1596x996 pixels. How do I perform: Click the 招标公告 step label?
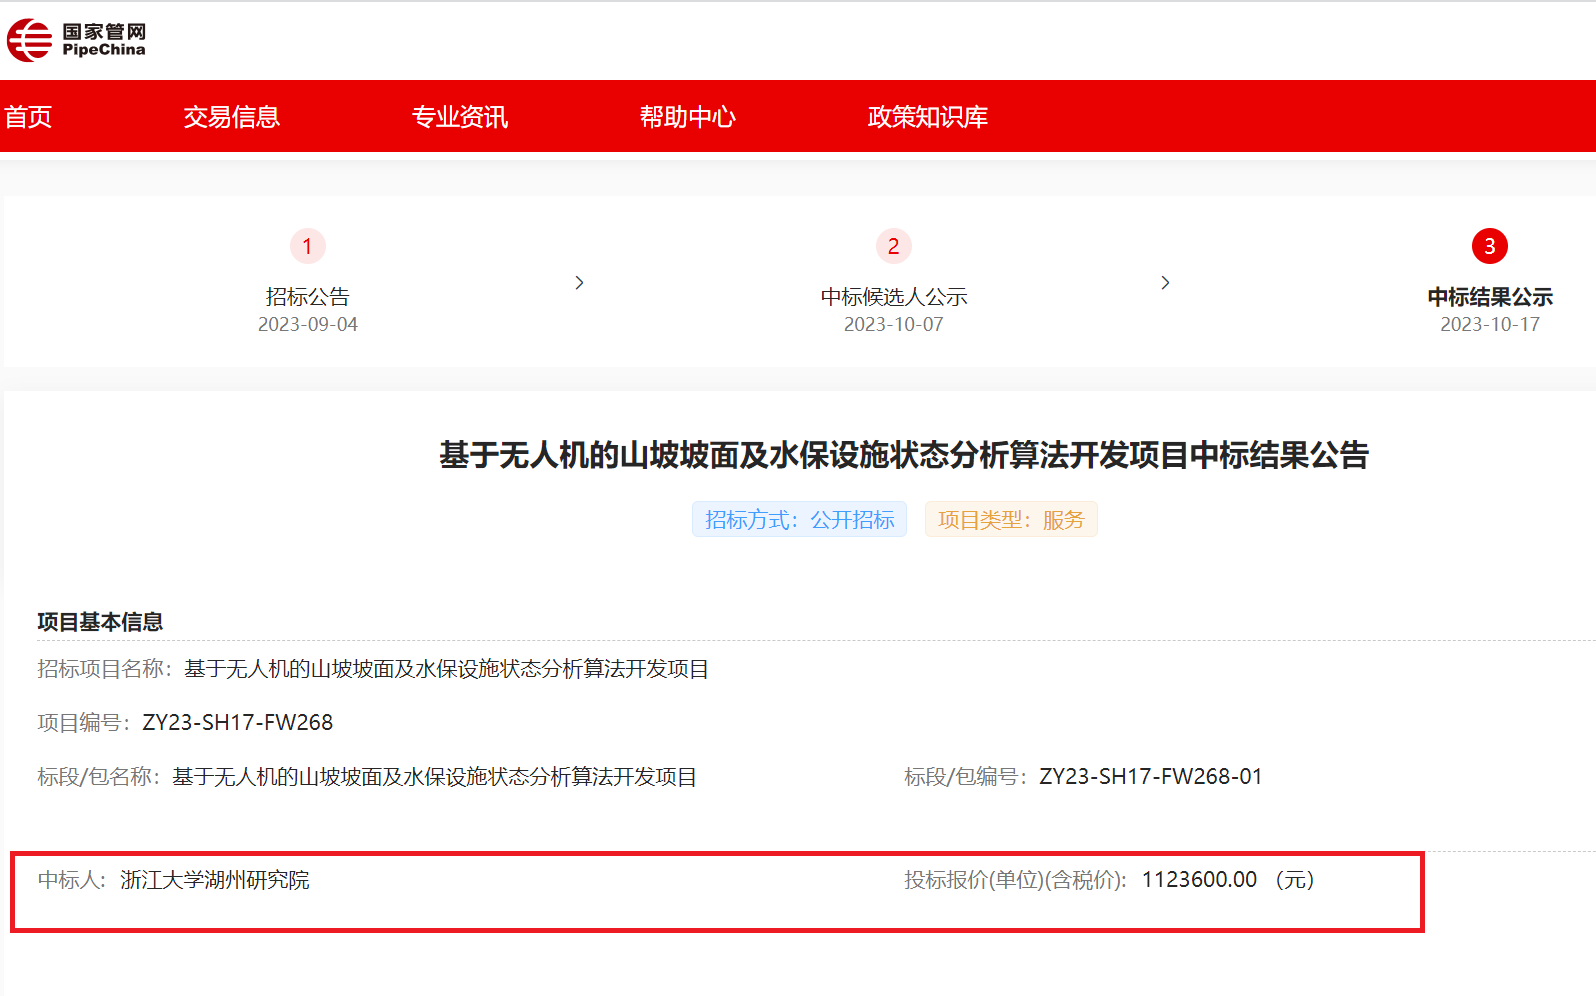click(307, 297)
